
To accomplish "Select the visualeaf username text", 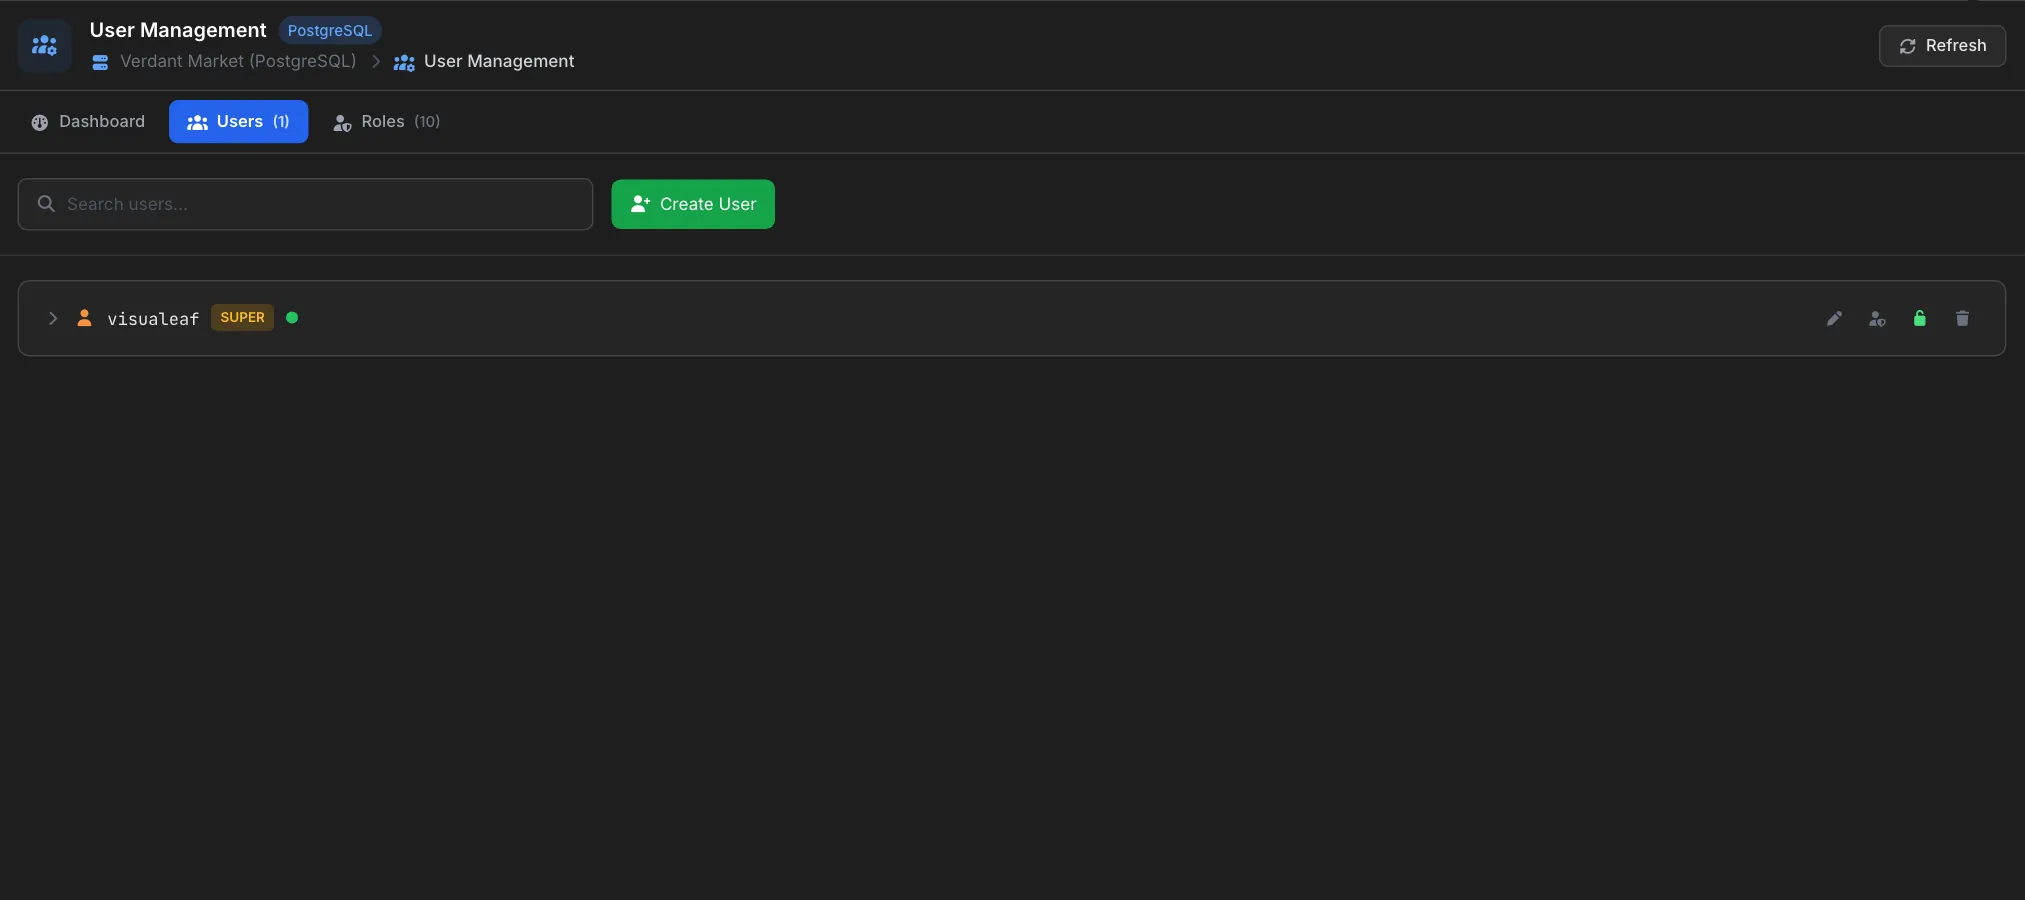I will click(153, 319).
